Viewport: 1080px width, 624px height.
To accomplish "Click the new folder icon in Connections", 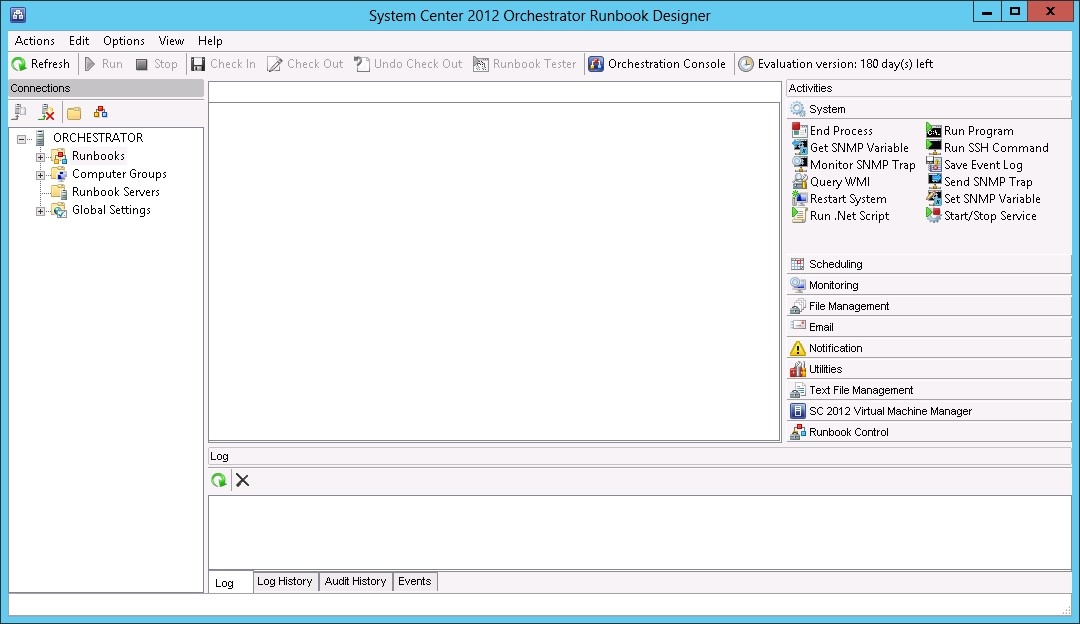I will 74,112.
